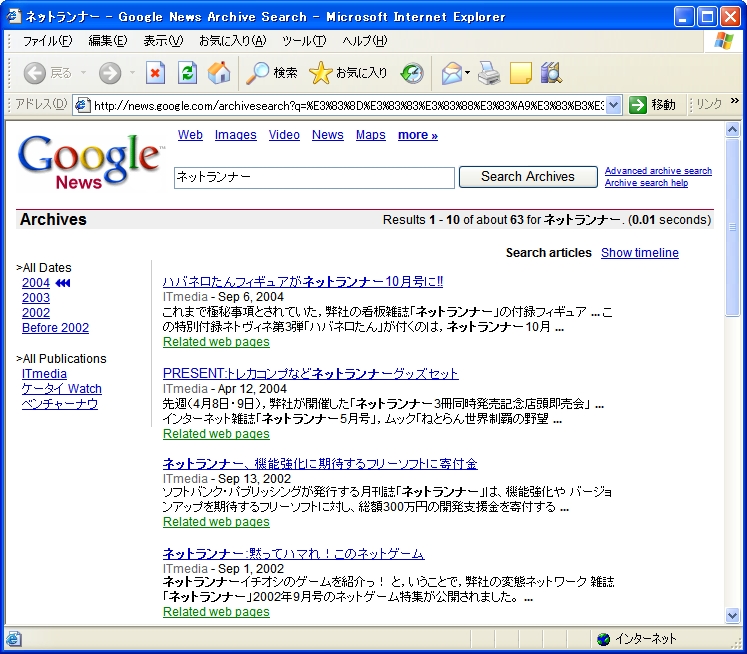Go to the Web search link
This screenshot has width=747, height=654.
[x=190, y=135]
